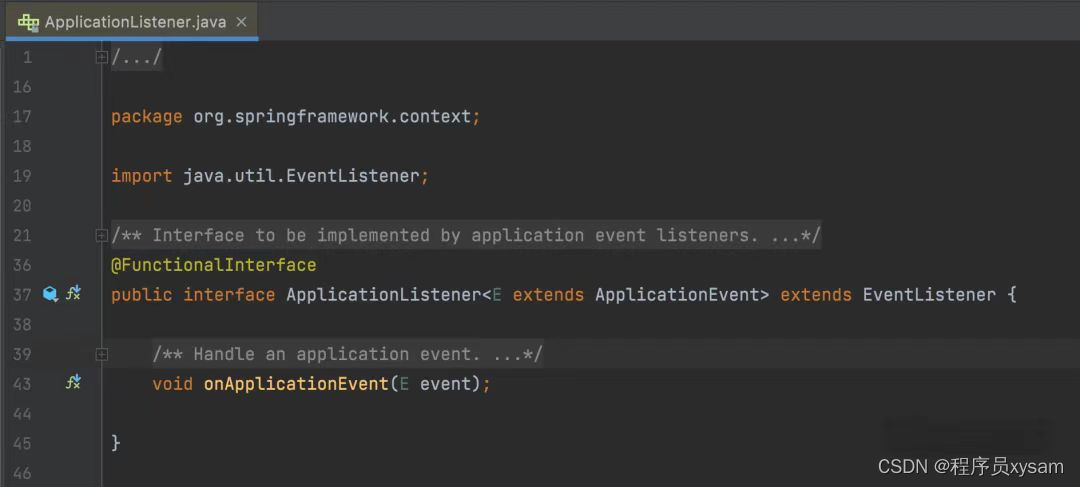Click the closing brace on line 45
Screen dimensions: 1080x487
(116, 443)
